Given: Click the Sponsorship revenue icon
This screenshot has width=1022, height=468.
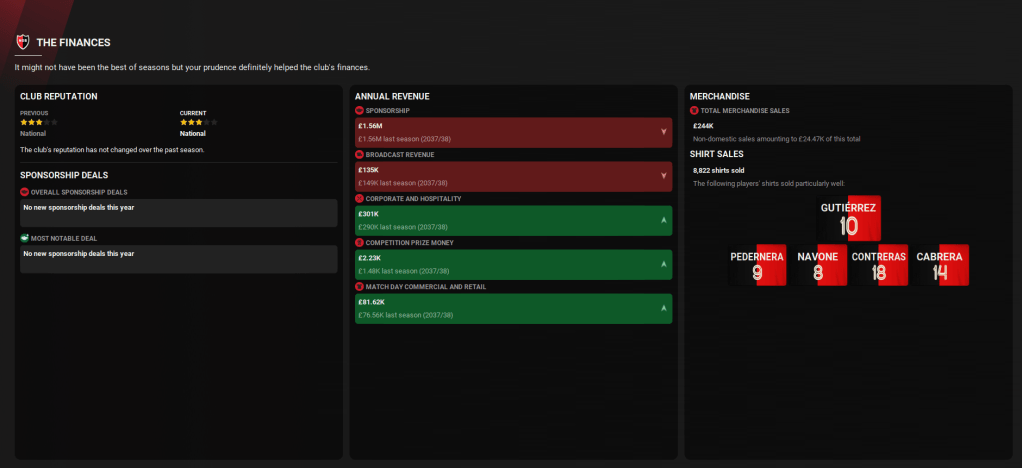Looking at the screenshot, I should (x=359, y=110).
